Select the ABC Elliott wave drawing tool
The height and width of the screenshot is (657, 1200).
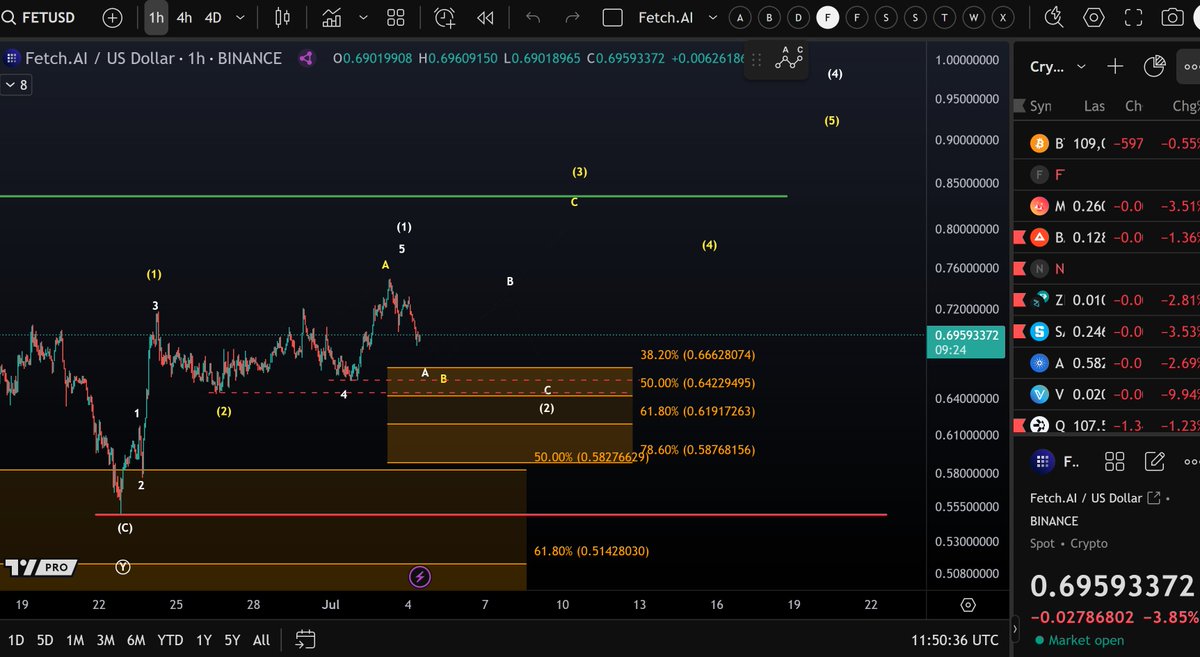pos(790,58)
